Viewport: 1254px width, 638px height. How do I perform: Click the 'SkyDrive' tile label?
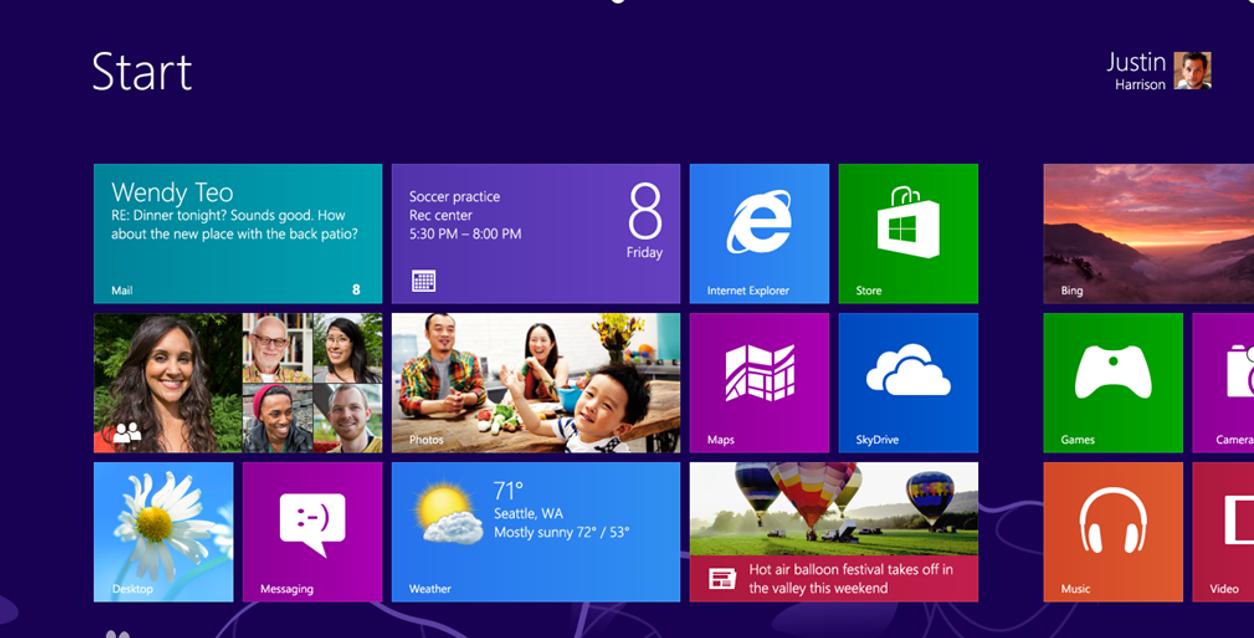[877, 439]
